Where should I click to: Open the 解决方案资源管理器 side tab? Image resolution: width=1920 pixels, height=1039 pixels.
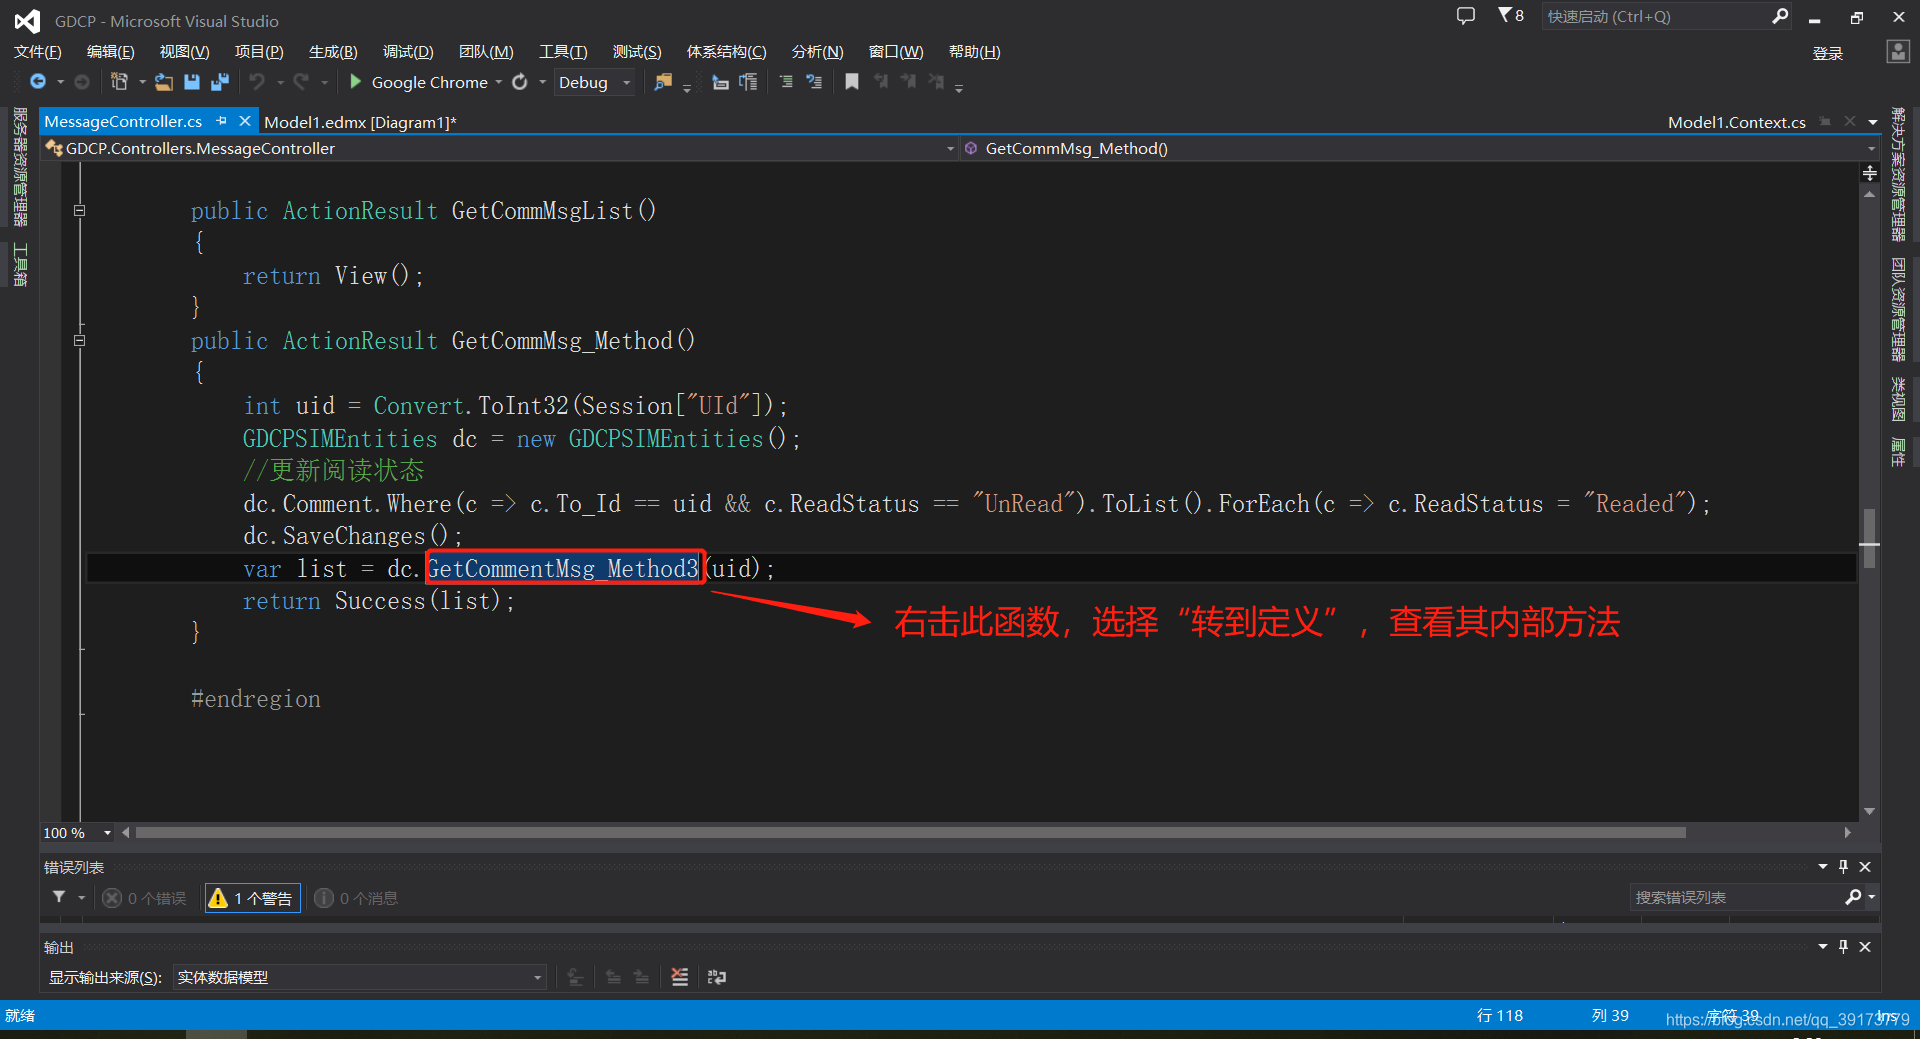[x=1898, y=174]
